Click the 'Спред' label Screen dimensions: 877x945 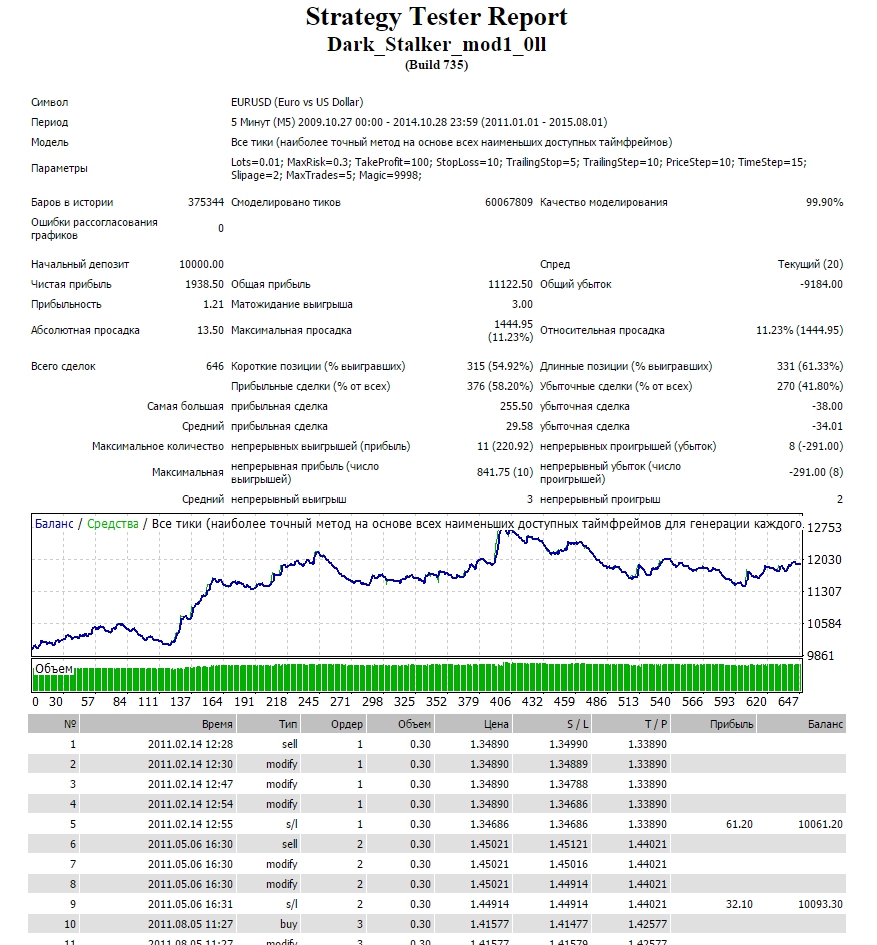coord(555,265)
